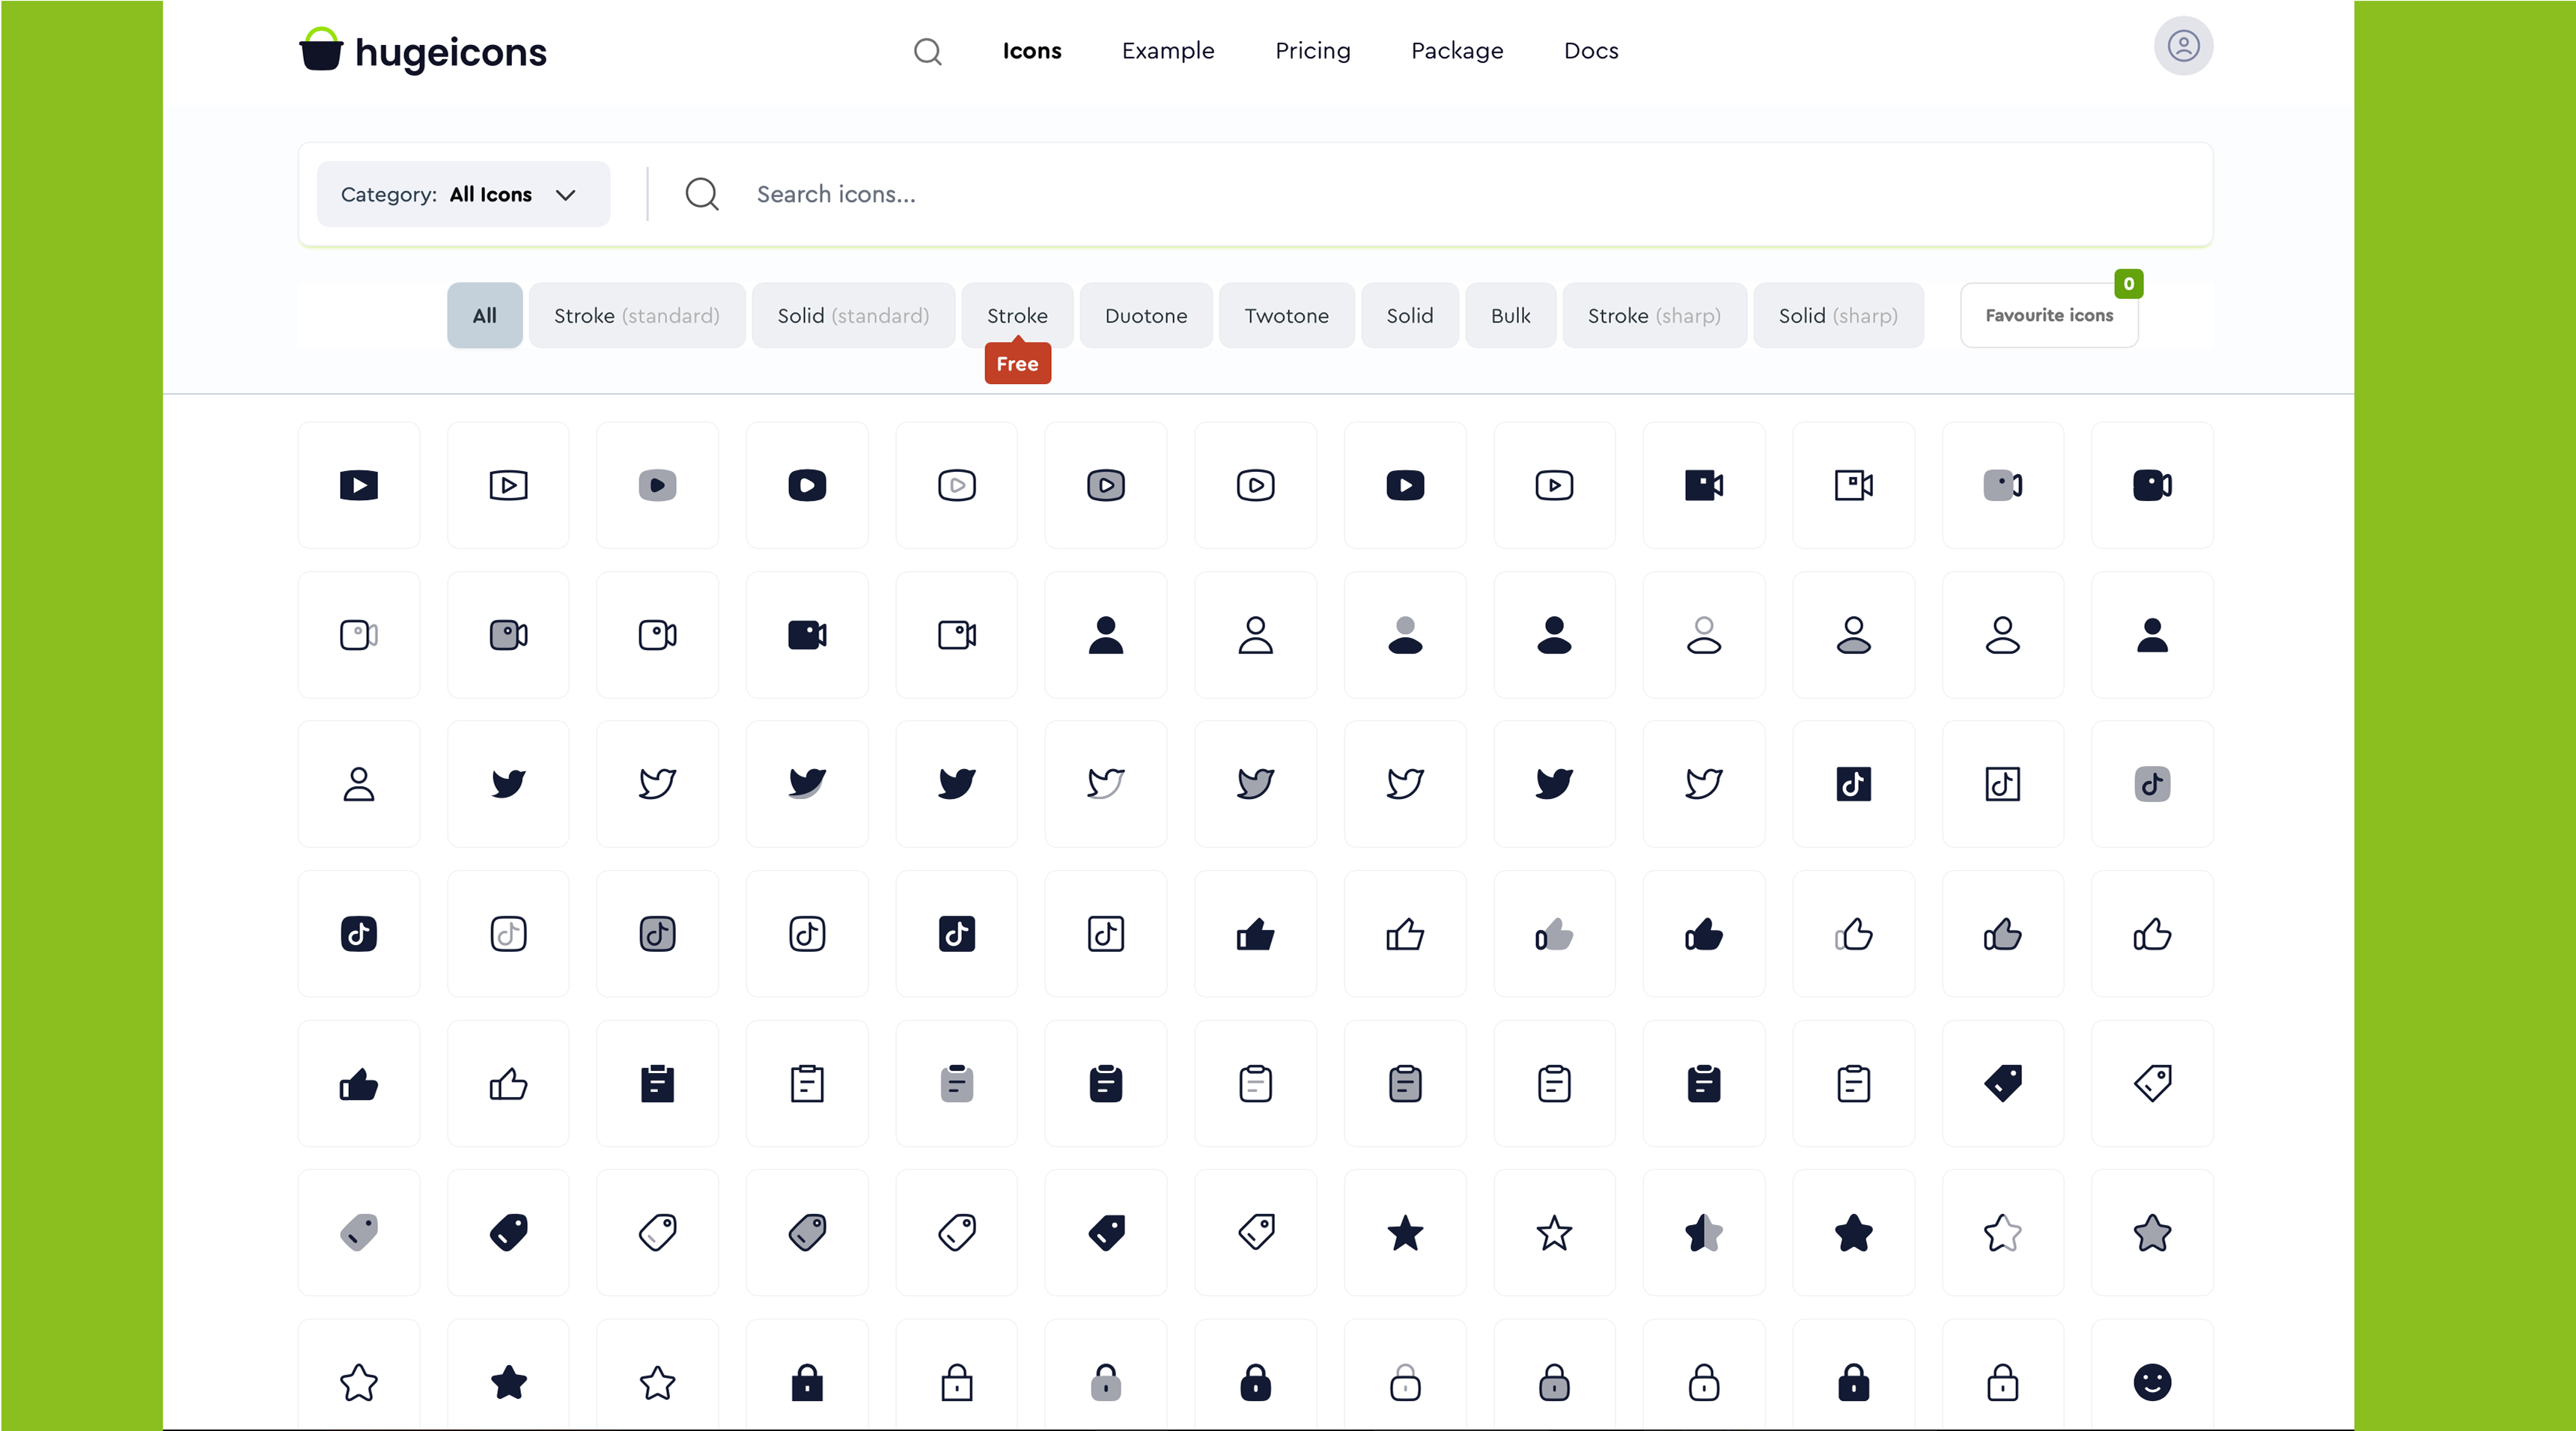Click the user profile solid icon
The image size is (2576, 1431).
[1105, 634]
